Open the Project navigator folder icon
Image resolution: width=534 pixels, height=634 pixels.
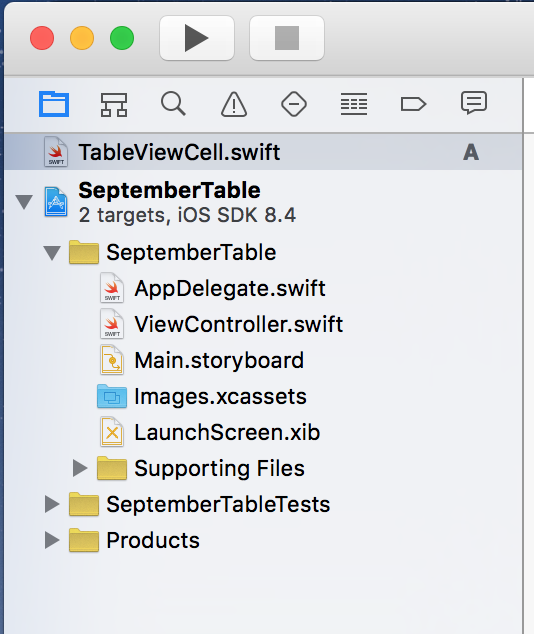[x=54, y=104]
